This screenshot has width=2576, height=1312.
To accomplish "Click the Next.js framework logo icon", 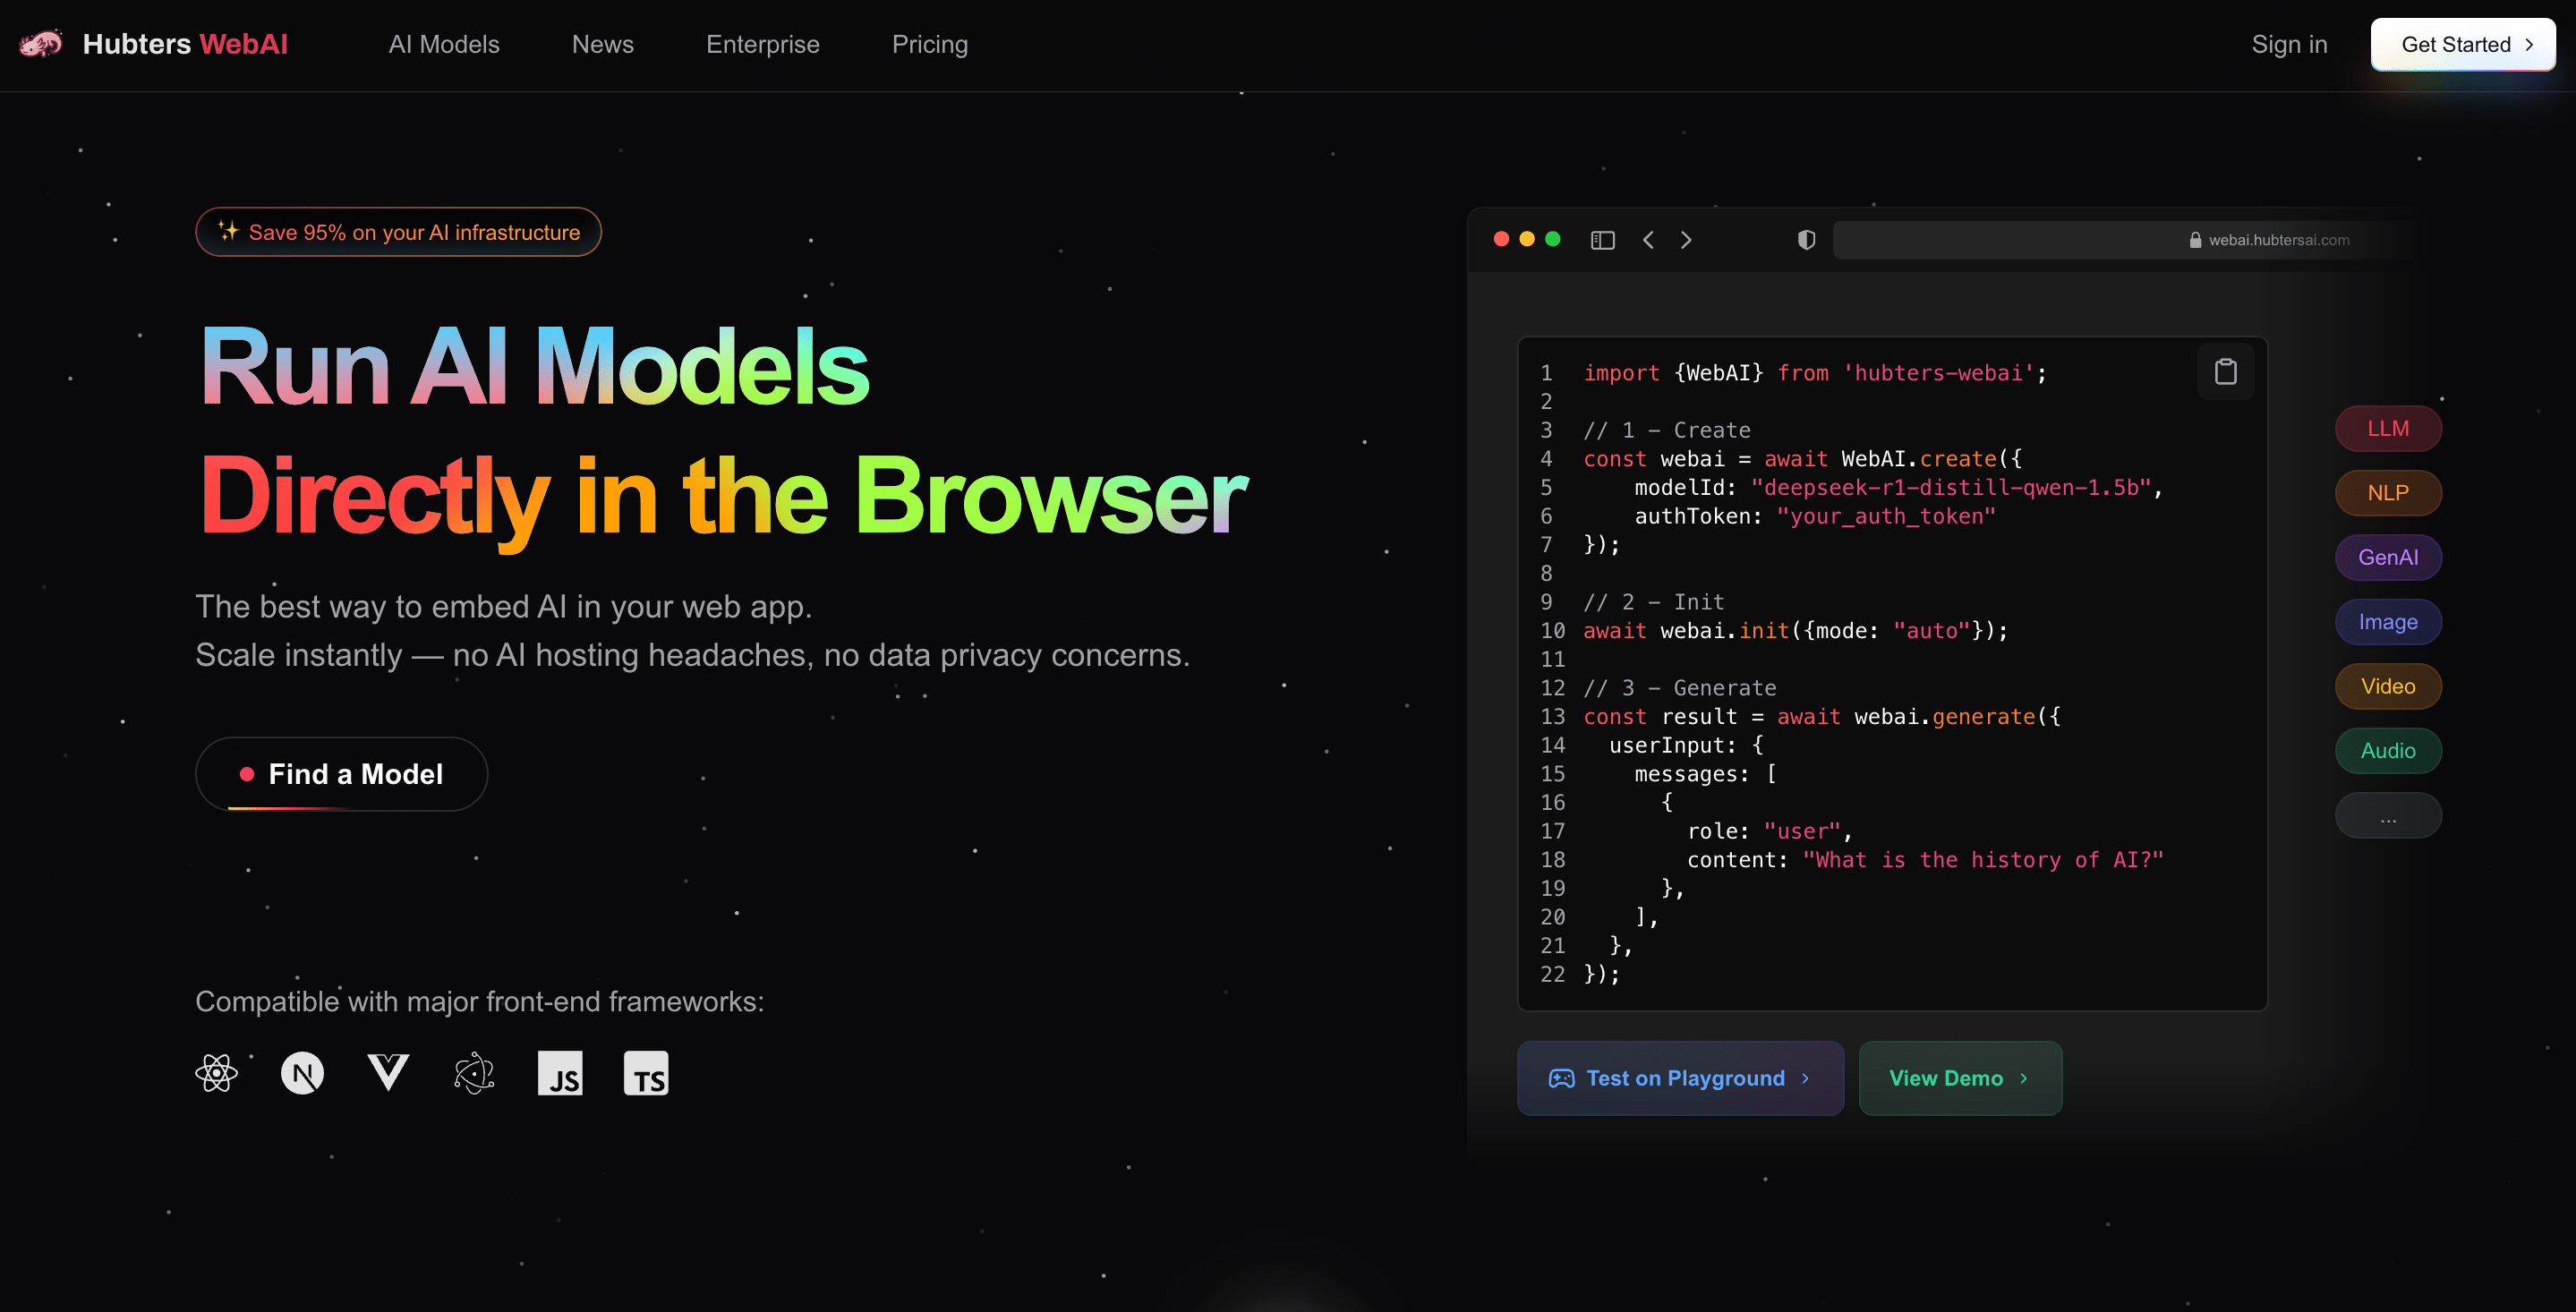I will [302, 1073].
